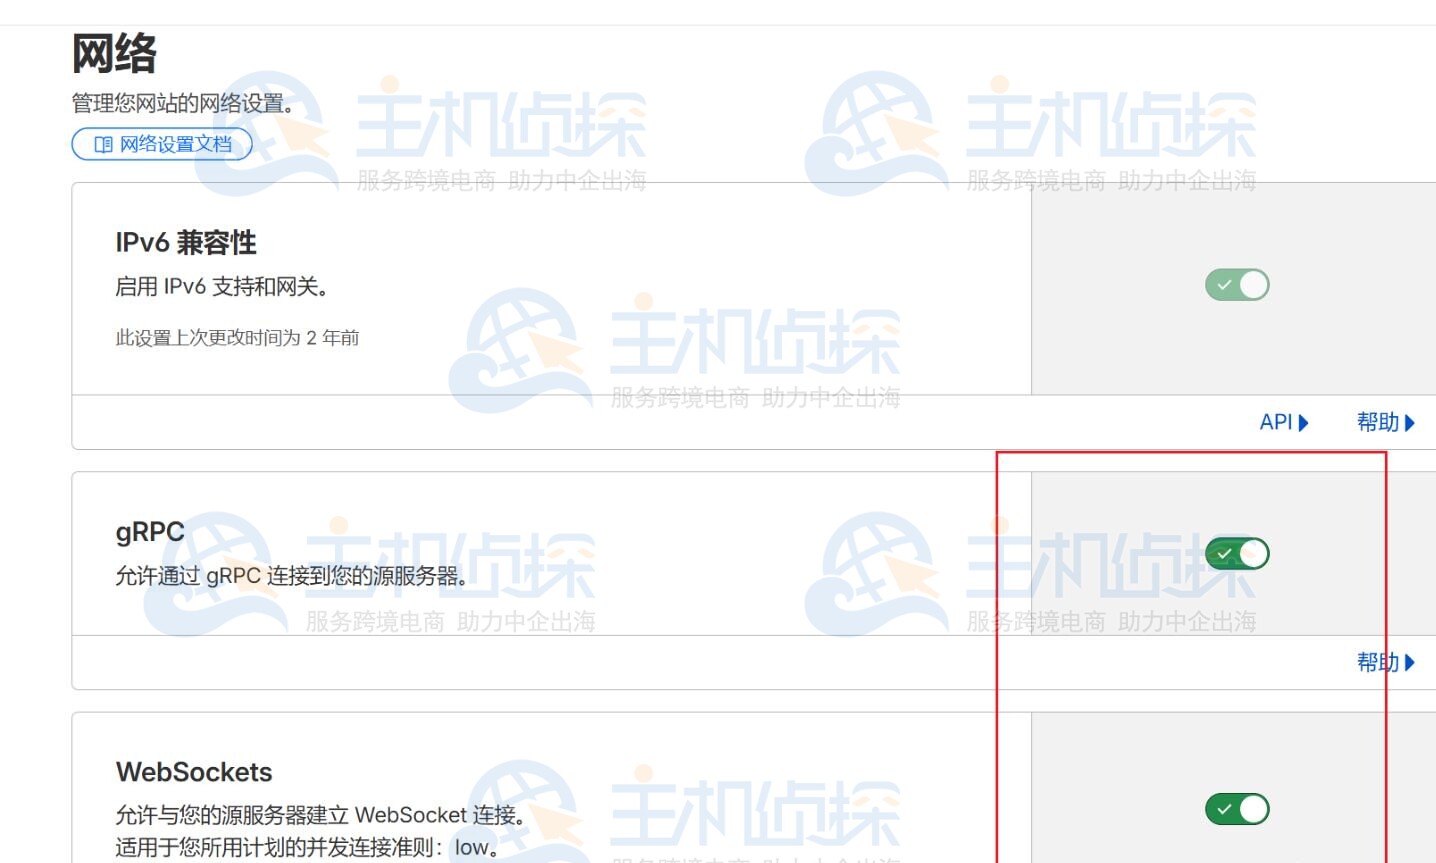The height and width of the screenshot is (863, 1436).
Task: Click the document icon in the 网络设置文档 button
Action: tap(103, 144)
